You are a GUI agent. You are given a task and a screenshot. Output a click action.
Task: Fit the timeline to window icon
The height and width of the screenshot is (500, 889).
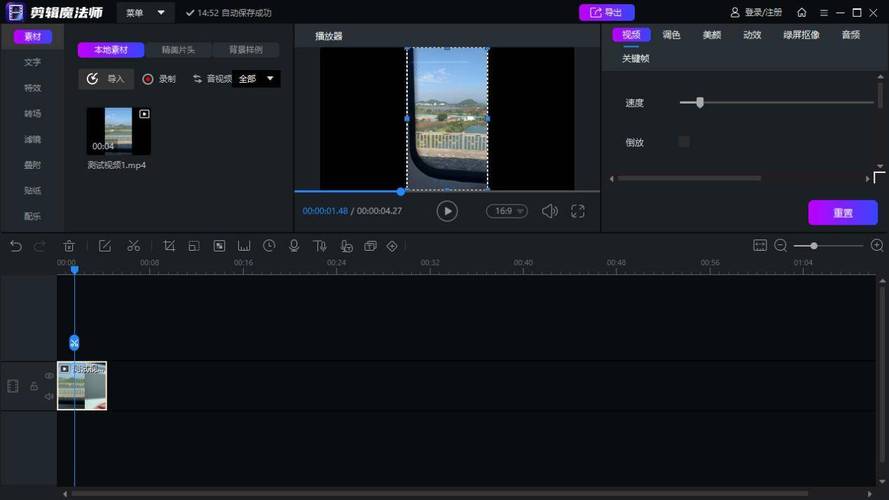(x=760, y=245)
